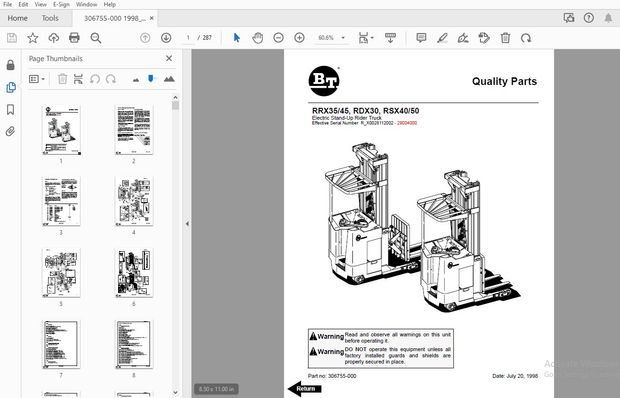The height and width of the screenshot is (398, 620).
Task: Switch to the Tools tab
Action: (x=50, y=18)
